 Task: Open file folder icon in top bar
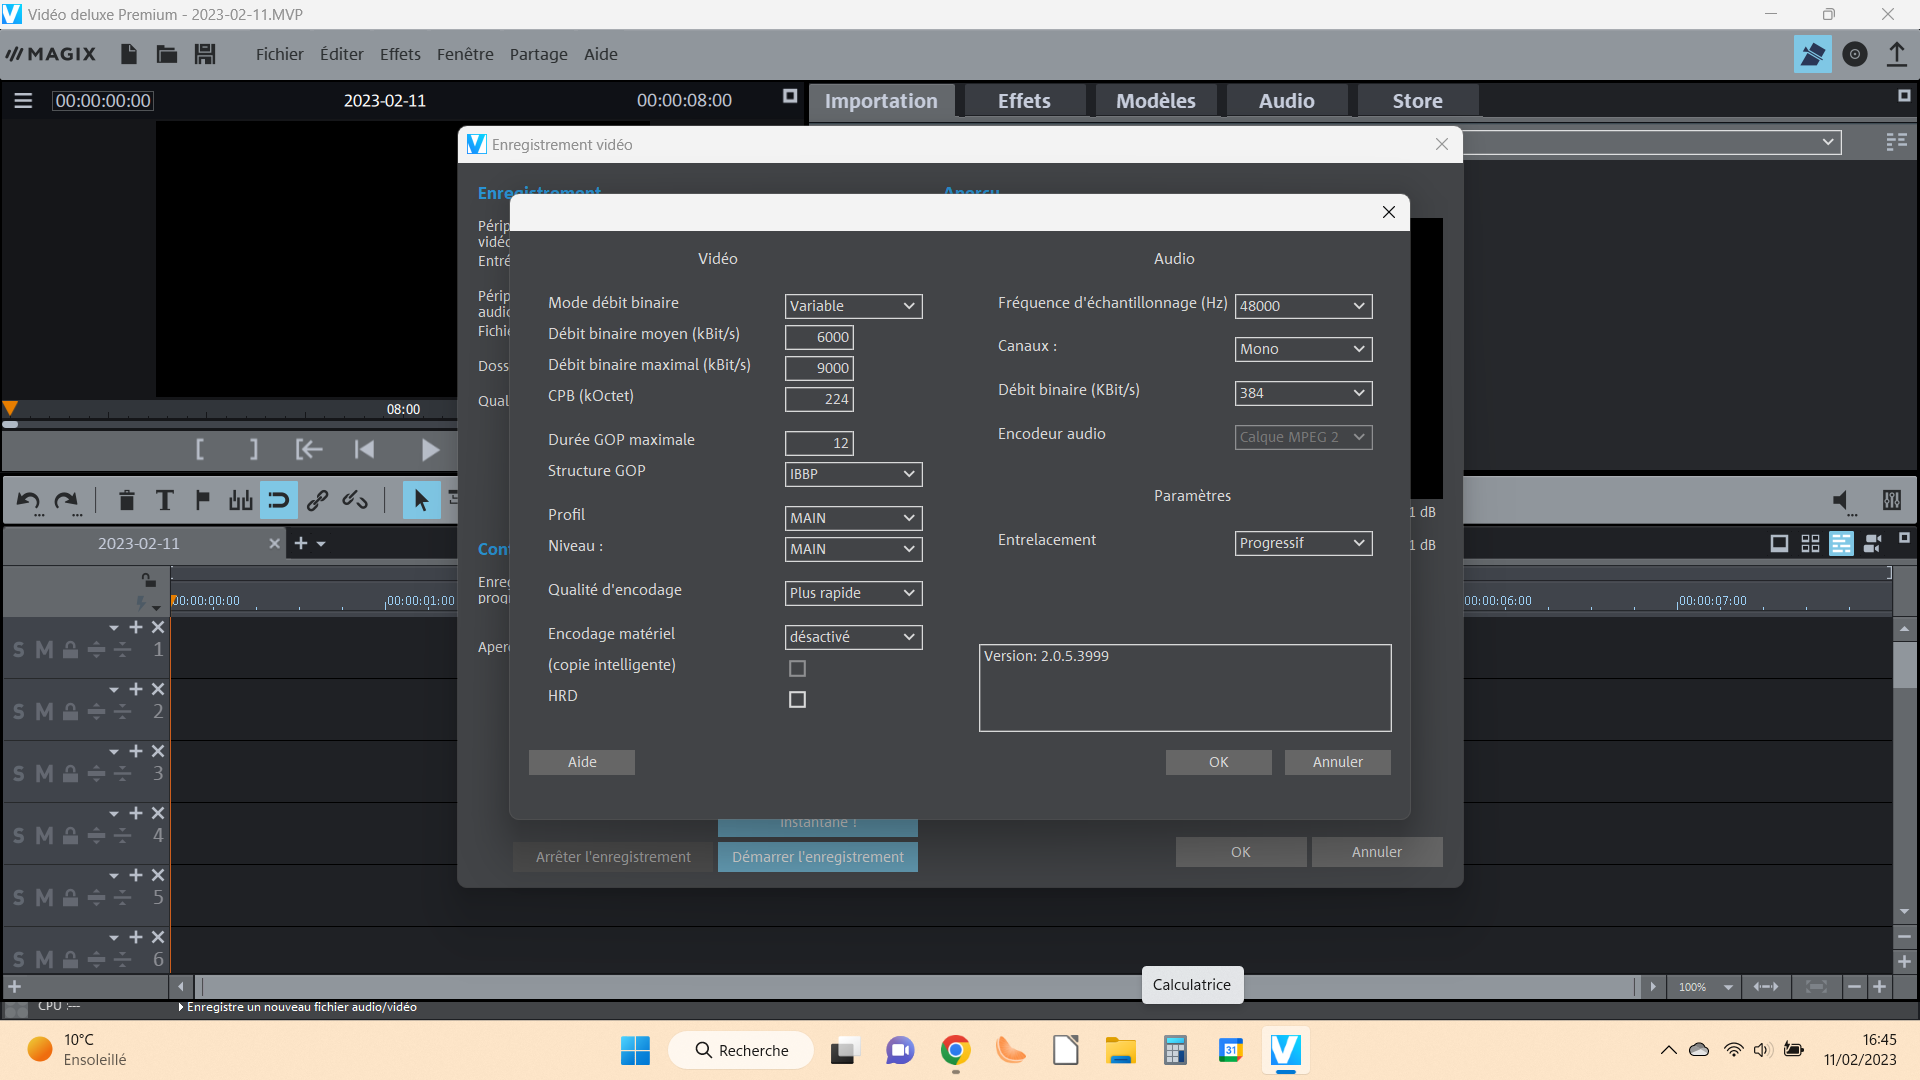tap(167, 54)
